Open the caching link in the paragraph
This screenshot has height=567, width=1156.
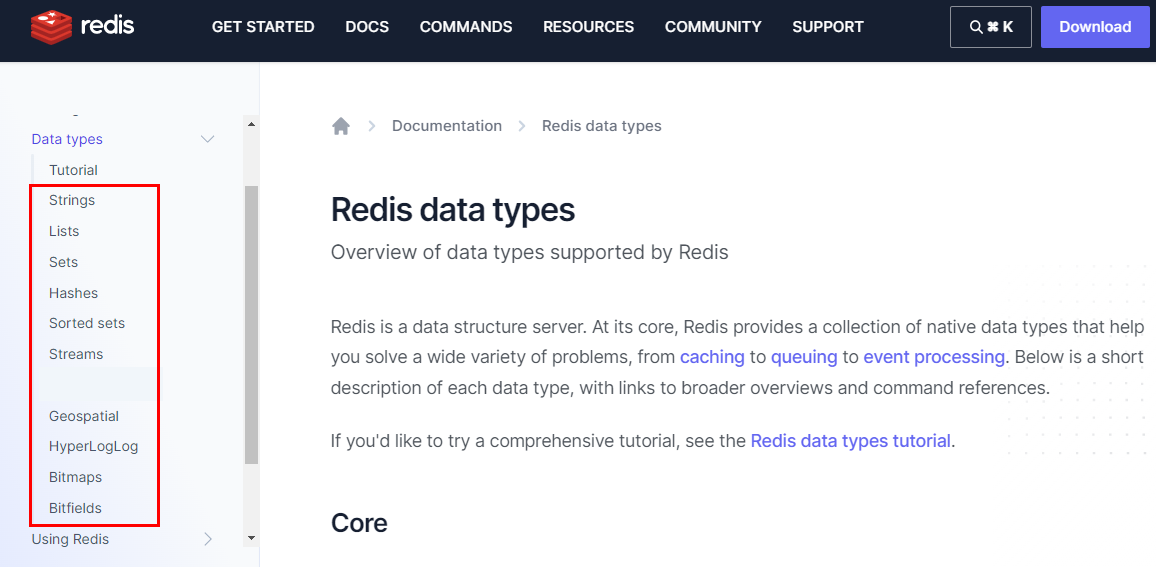click(x=712, y=357)
